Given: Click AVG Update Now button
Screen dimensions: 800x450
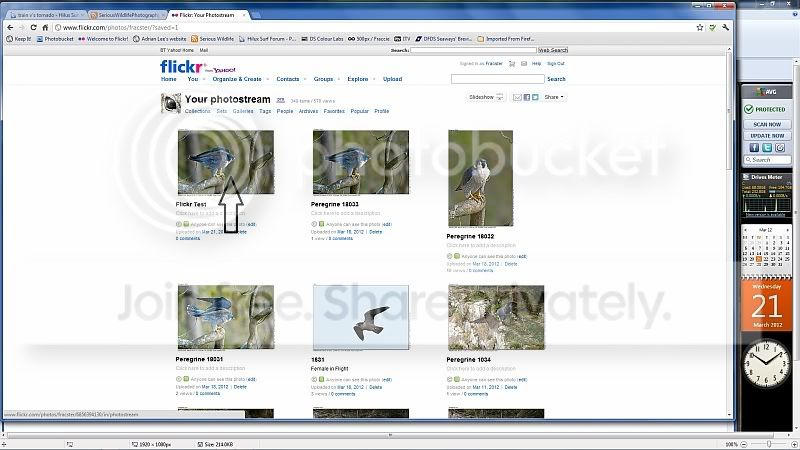Looking at the screenshot, I should (767, 136).
